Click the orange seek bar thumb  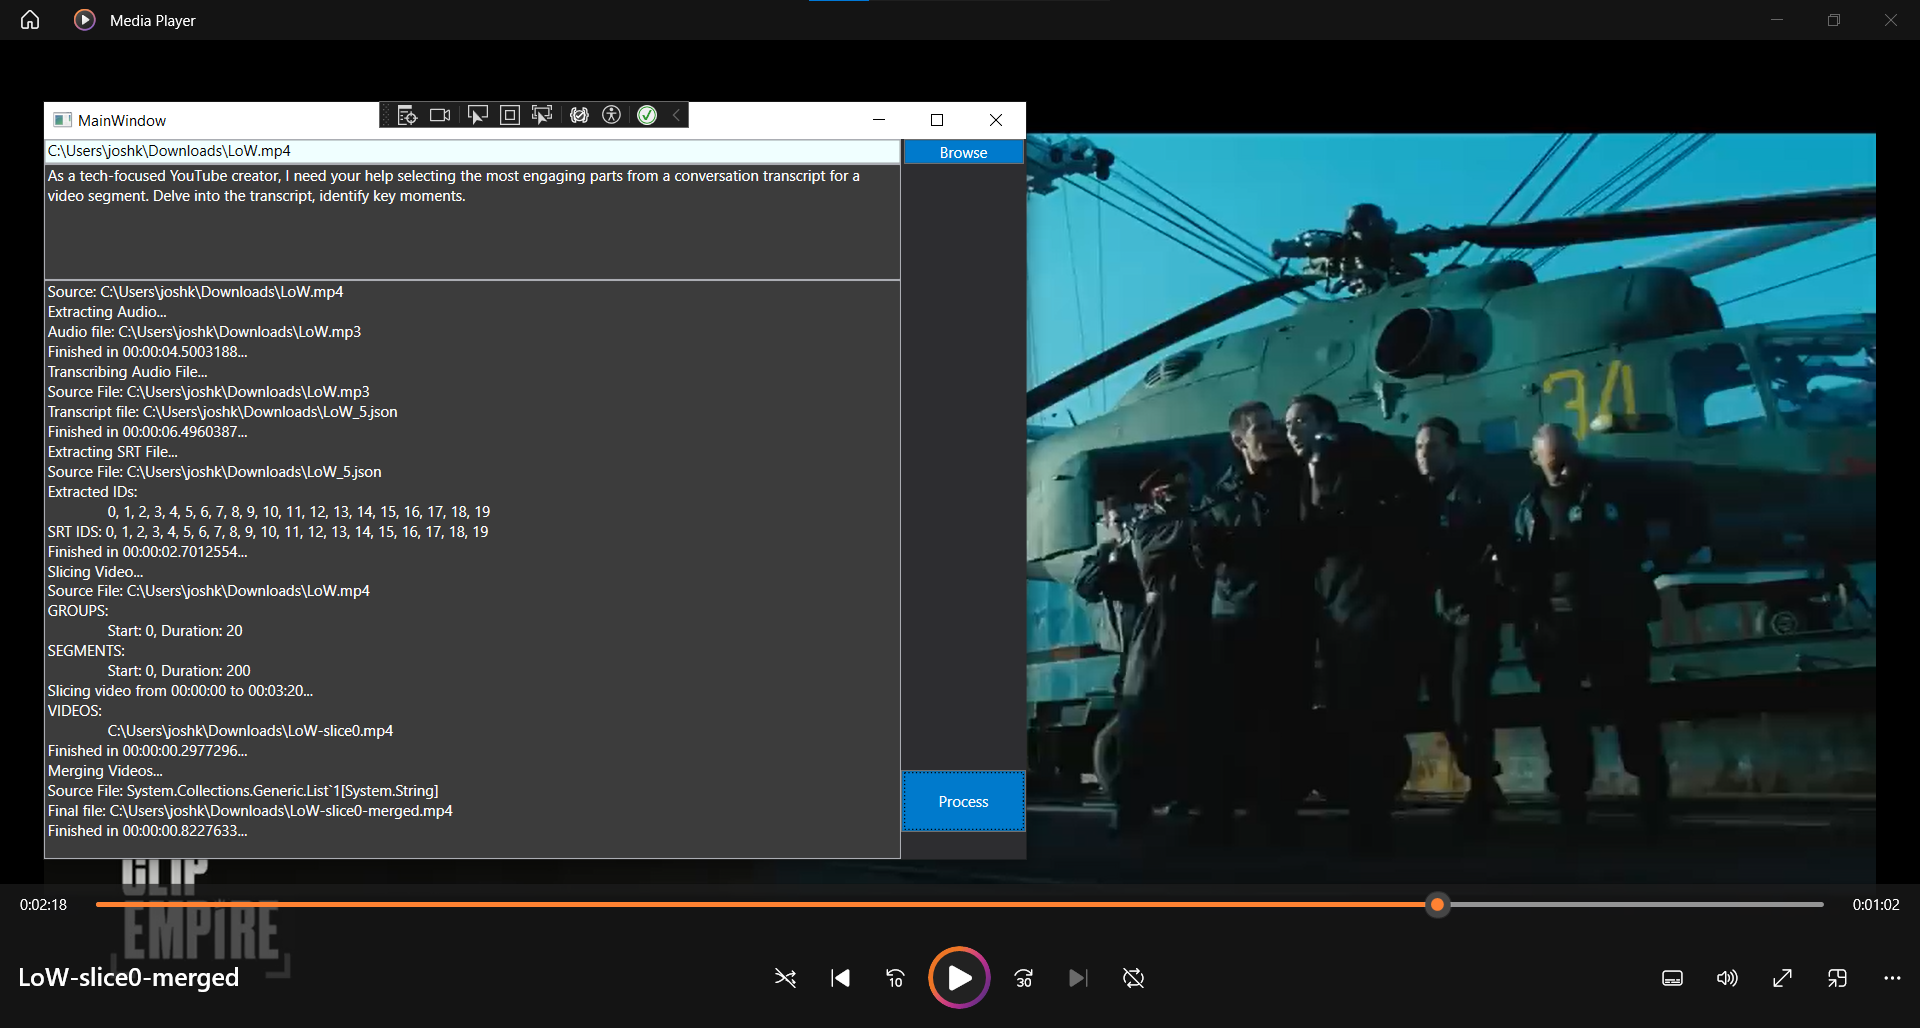click(1437, 905)
